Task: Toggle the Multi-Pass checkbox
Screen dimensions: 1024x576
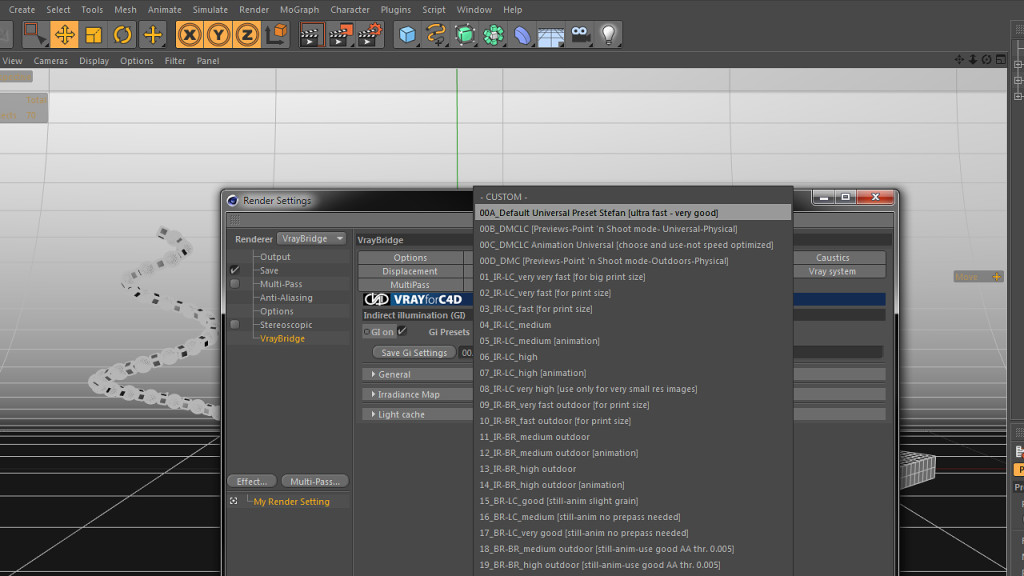Action: [234, 284]
